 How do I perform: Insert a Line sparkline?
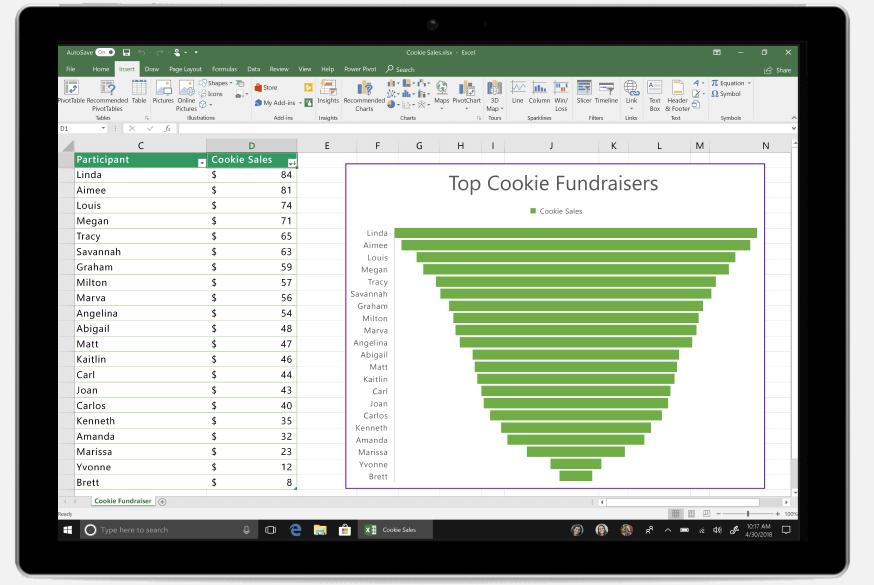coord(518,92)
